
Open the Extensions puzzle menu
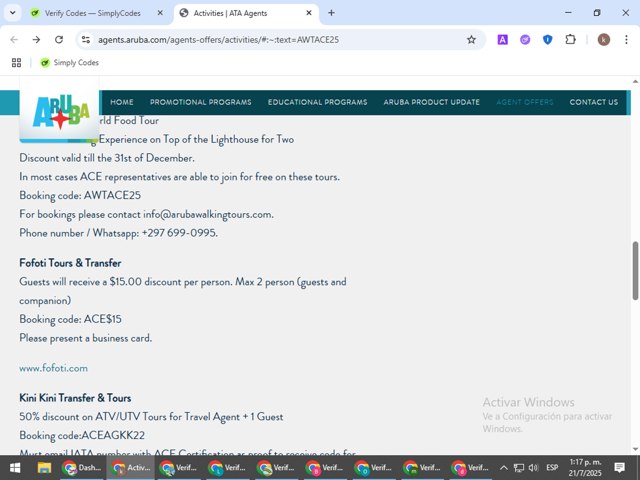click(570, 40)
